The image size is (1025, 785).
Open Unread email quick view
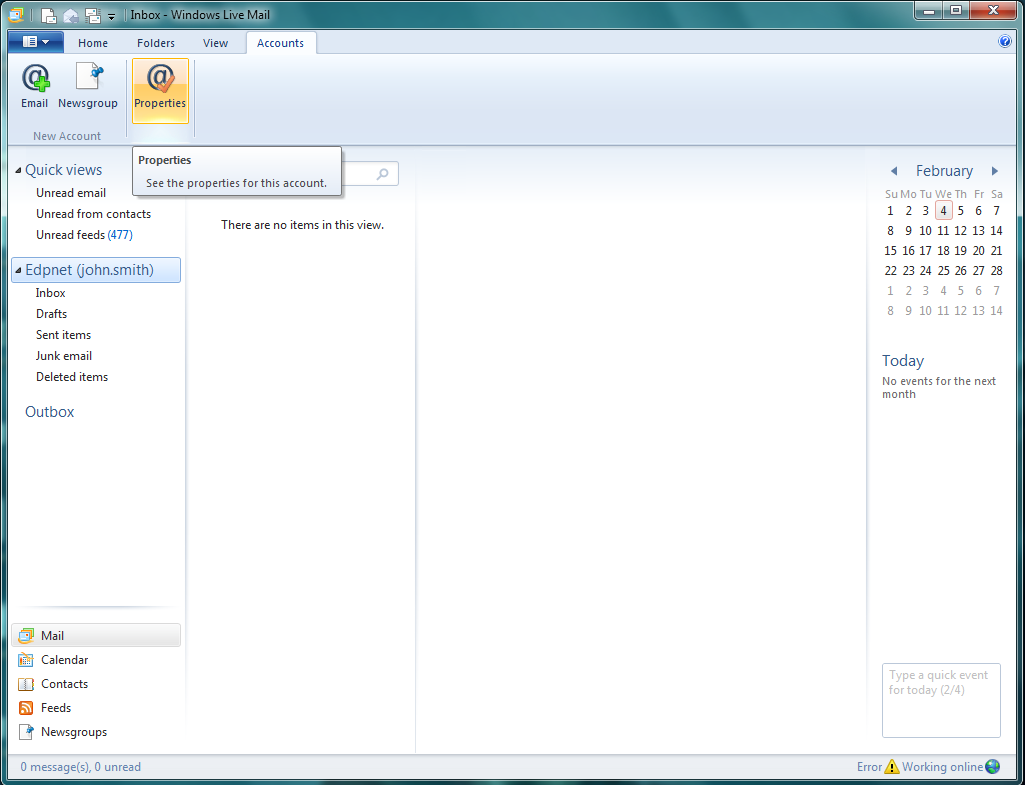point(71,193)
